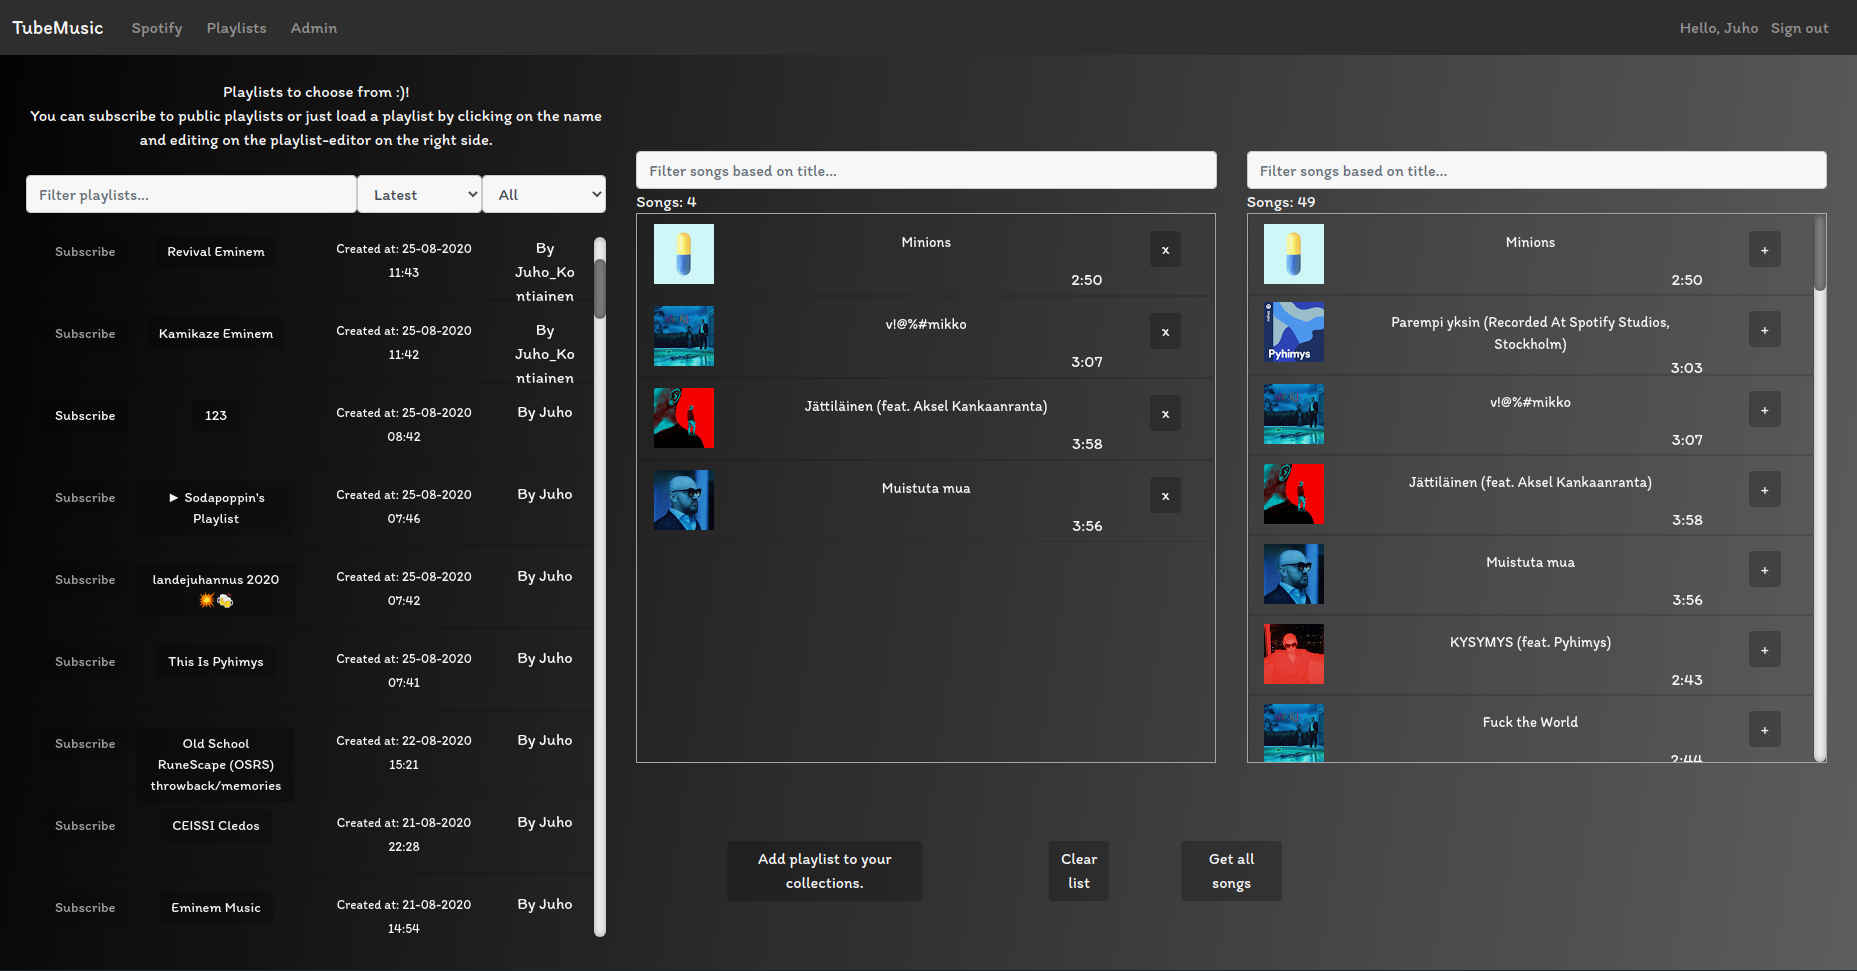Subscribe to Eminem Music playlist
Screen dimensions: 1857x971
point(85,908)
